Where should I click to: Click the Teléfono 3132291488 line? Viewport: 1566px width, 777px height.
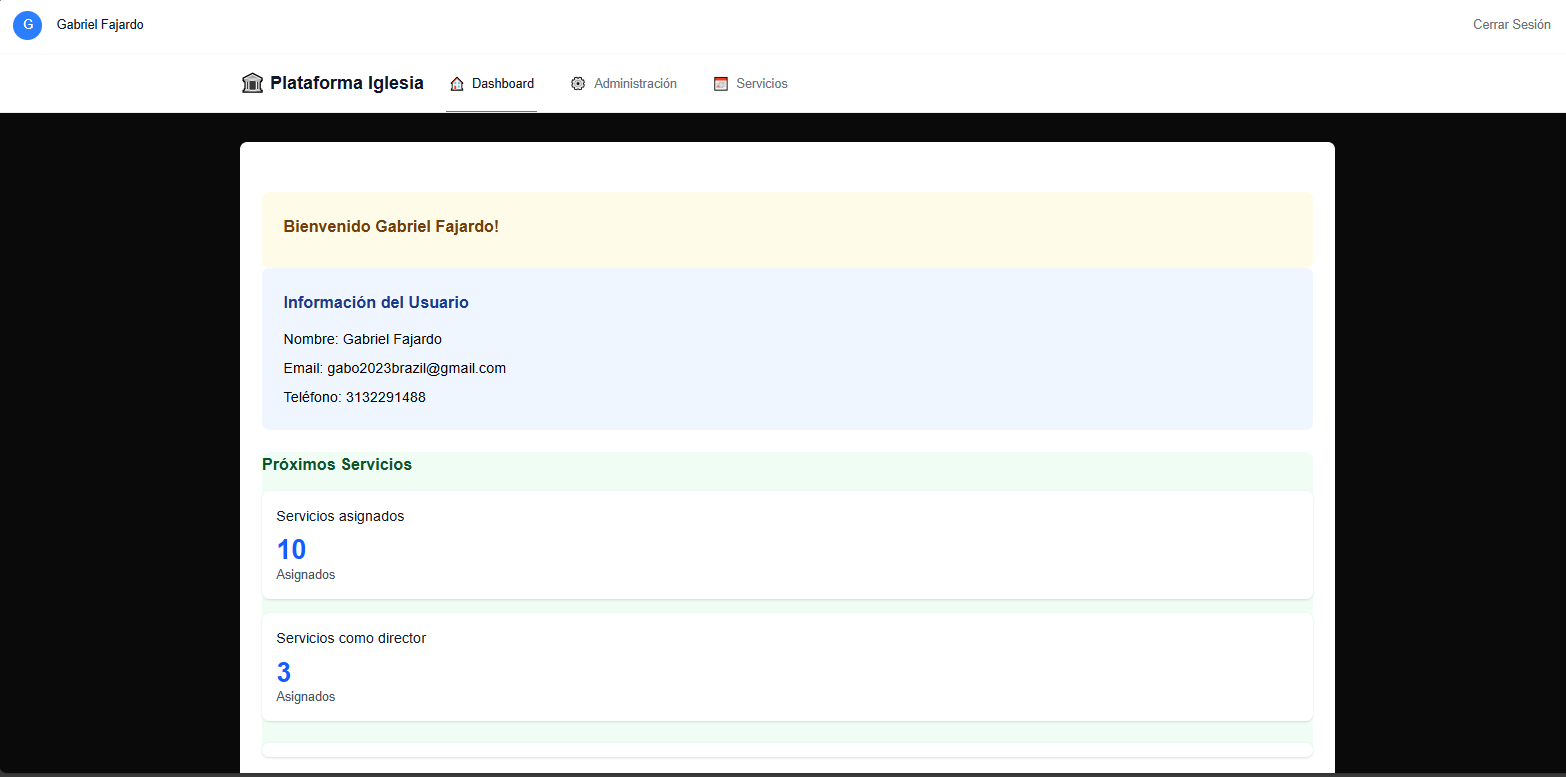coord(354,397)
